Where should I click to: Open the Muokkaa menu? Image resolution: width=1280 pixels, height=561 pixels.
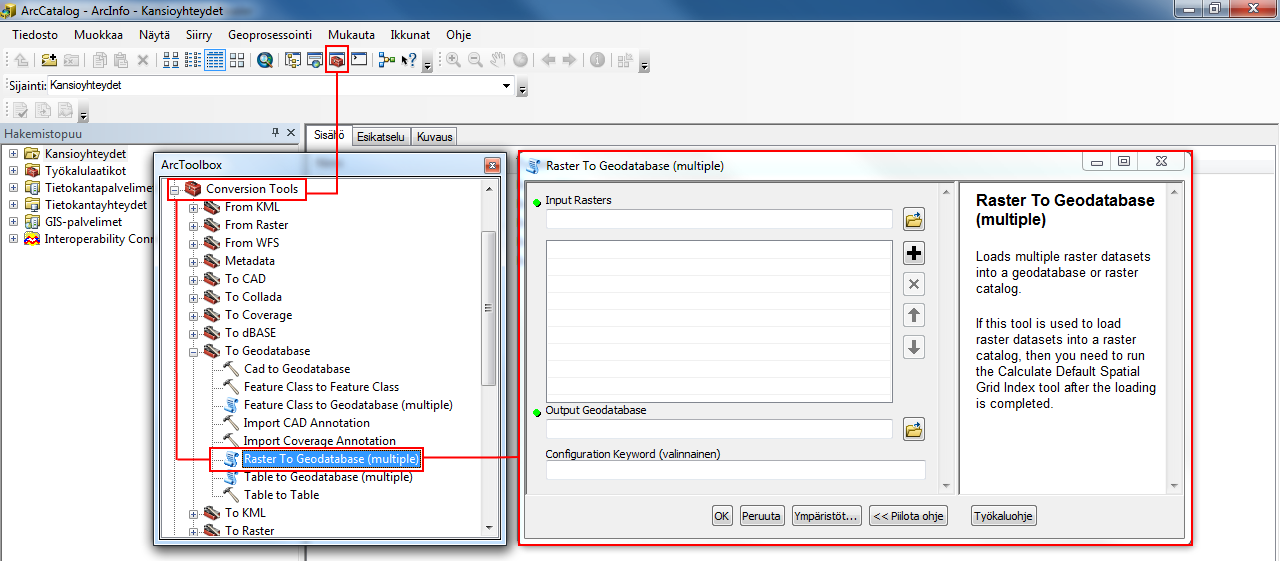click(x=98, y=34)
